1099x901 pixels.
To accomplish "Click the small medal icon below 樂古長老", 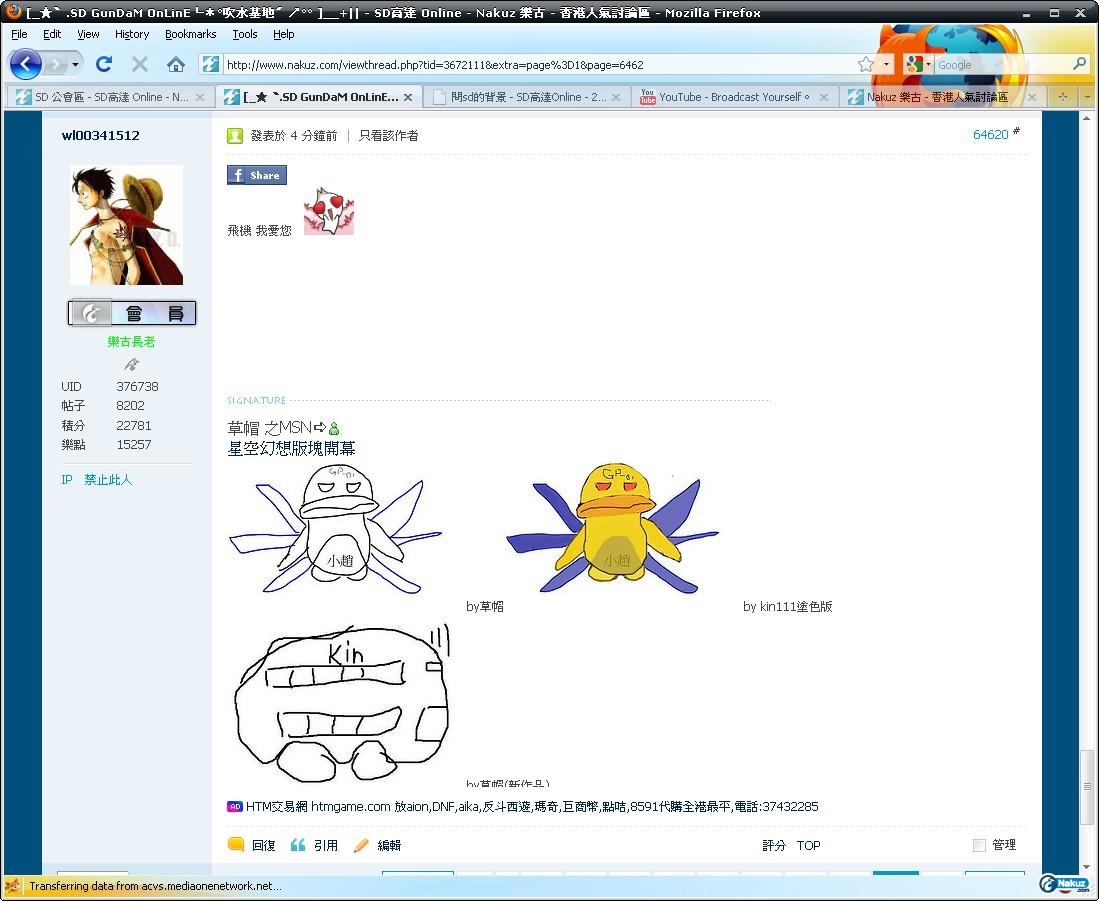I will click(132, 364).
